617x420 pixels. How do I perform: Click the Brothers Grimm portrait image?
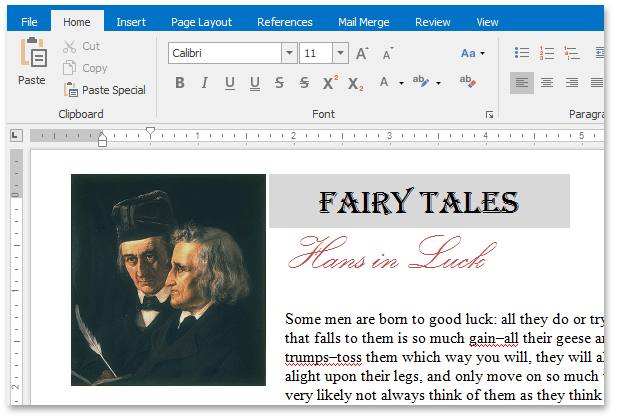[168, 280]
